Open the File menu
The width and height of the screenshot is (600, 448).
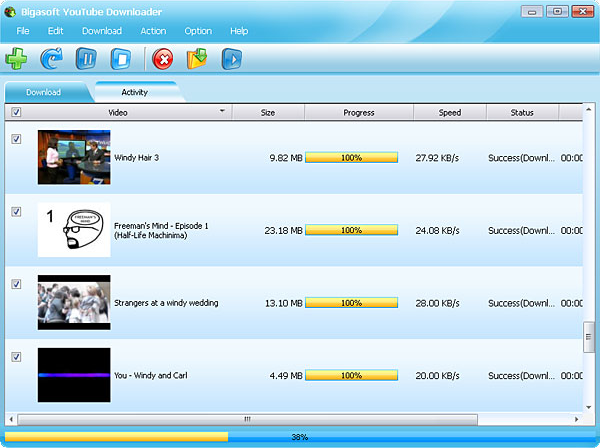(23, 31)
